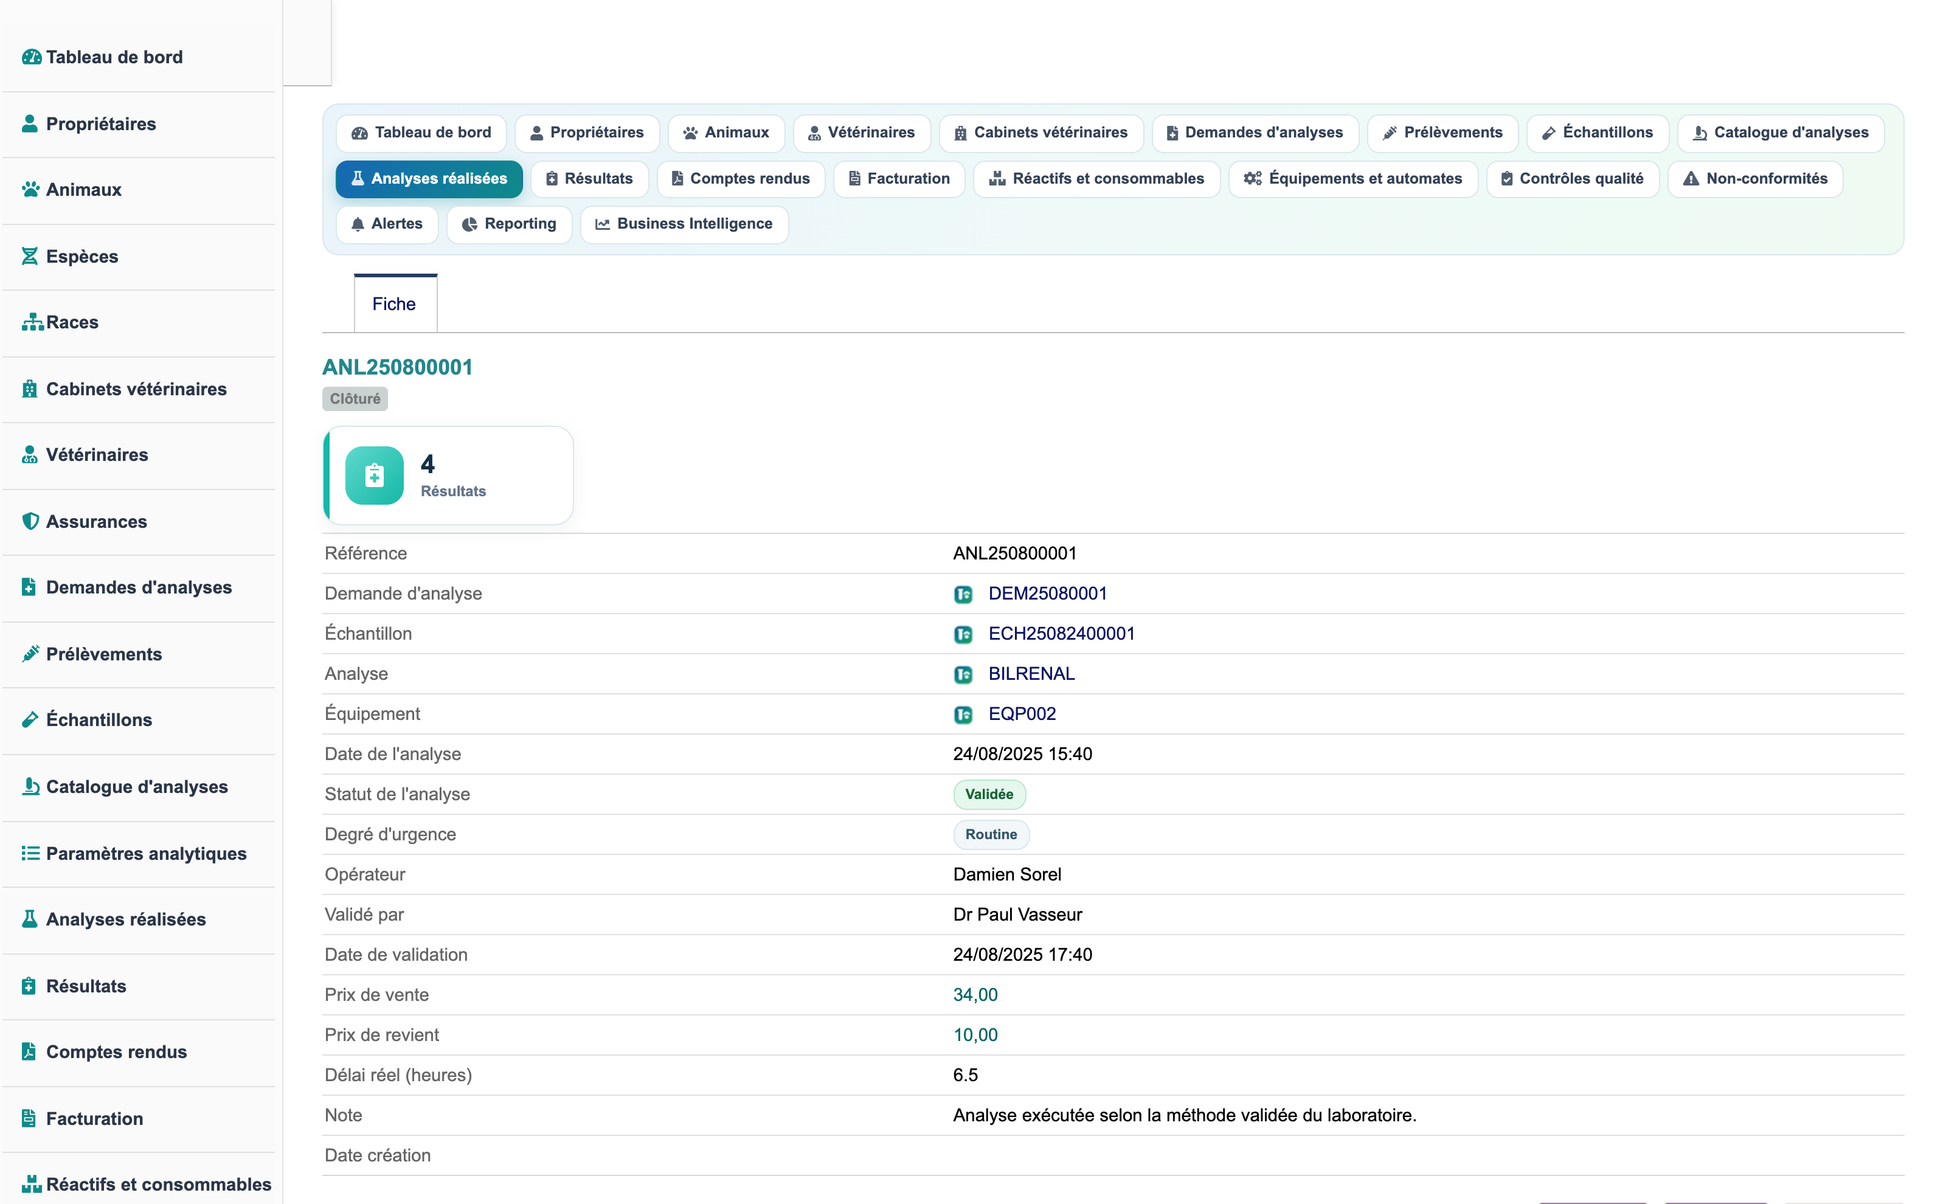Click the Comptes rendus PDF icon in sidebar

click(x=29, y=1052)
